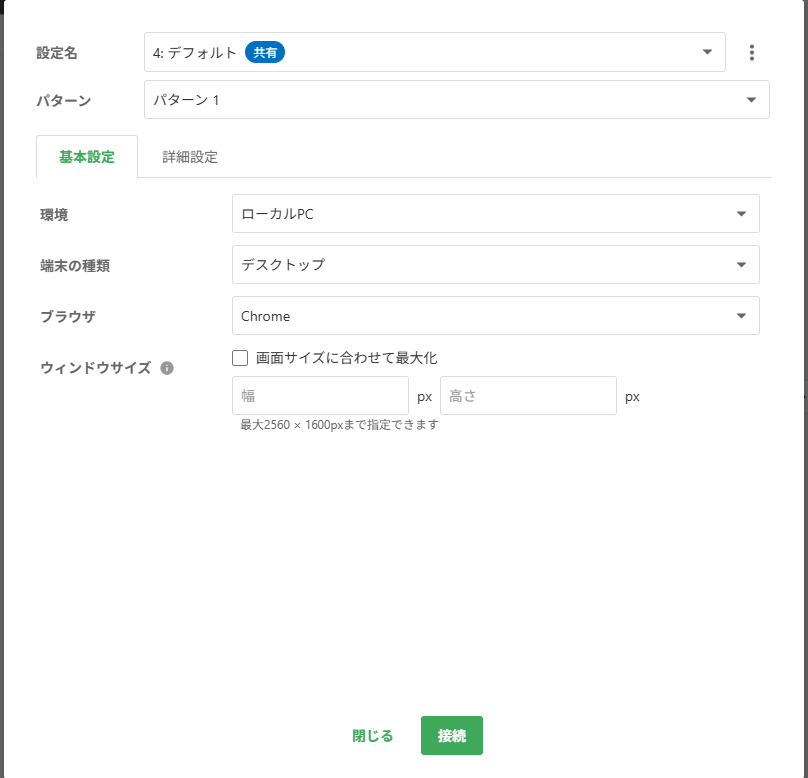
Task: Click into the 高さ height input field
Action: 528,396
